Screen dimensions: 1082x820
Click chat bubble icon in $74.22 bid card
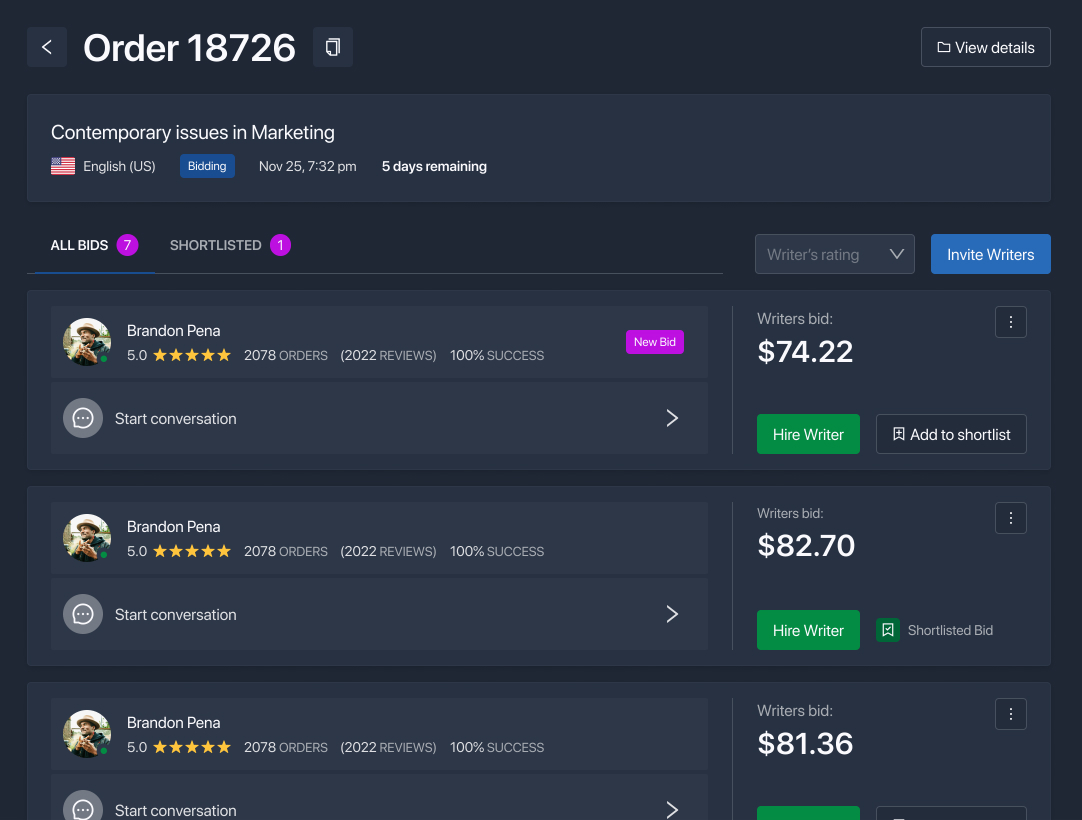coord(83,418)
